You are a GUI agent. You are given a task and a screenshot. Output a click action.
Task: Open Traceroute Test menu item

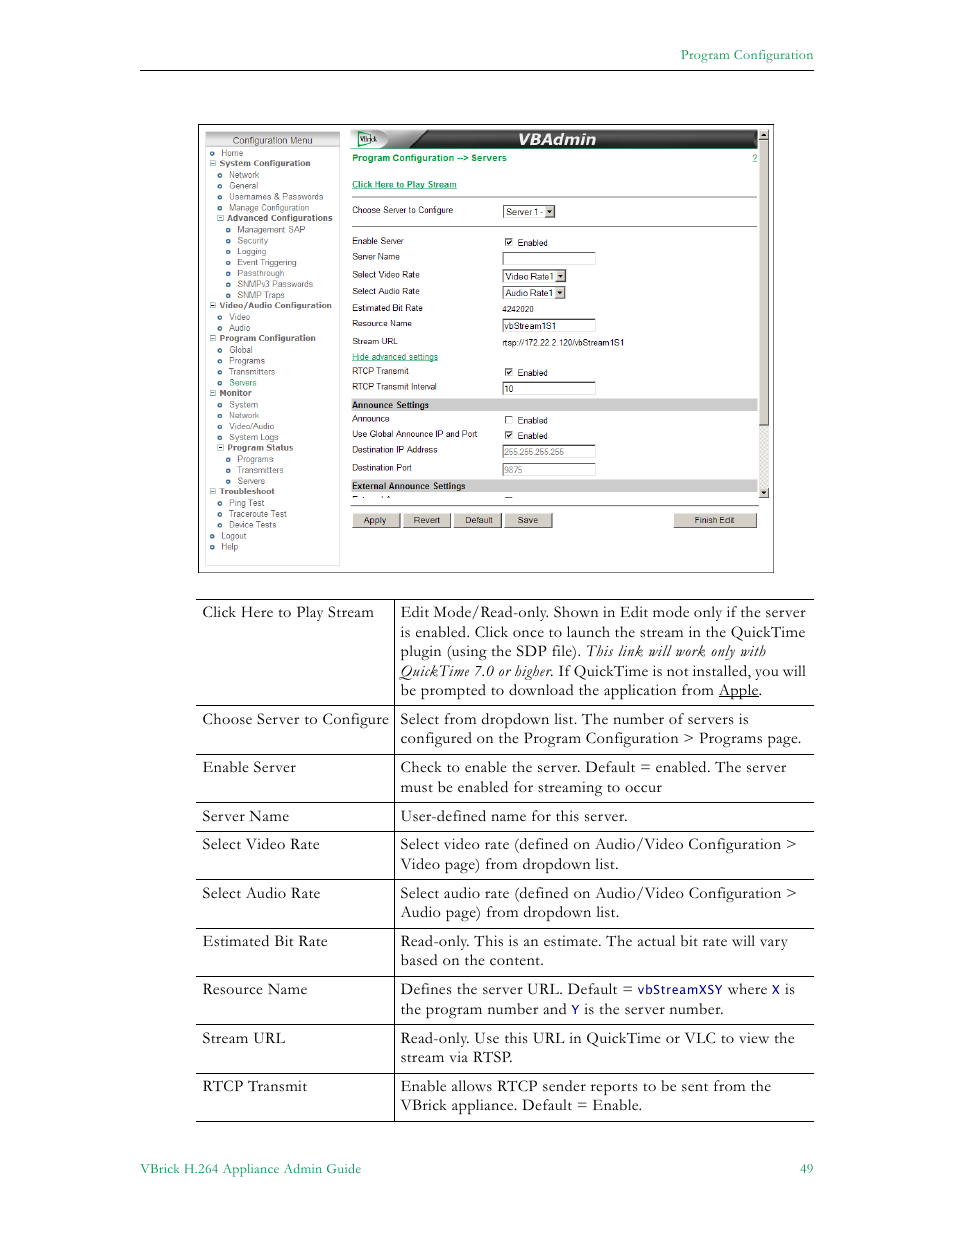[257, 514]
